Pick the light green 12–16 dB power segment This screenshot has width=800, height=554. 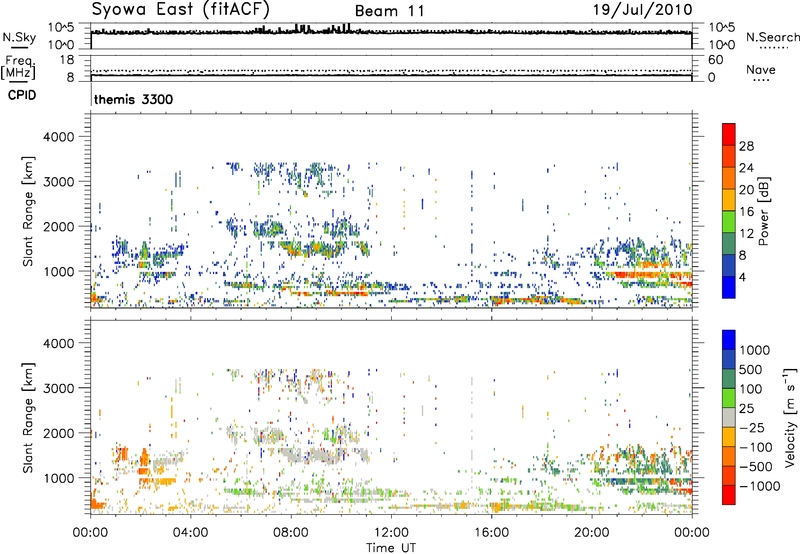(x=729, y=221)
